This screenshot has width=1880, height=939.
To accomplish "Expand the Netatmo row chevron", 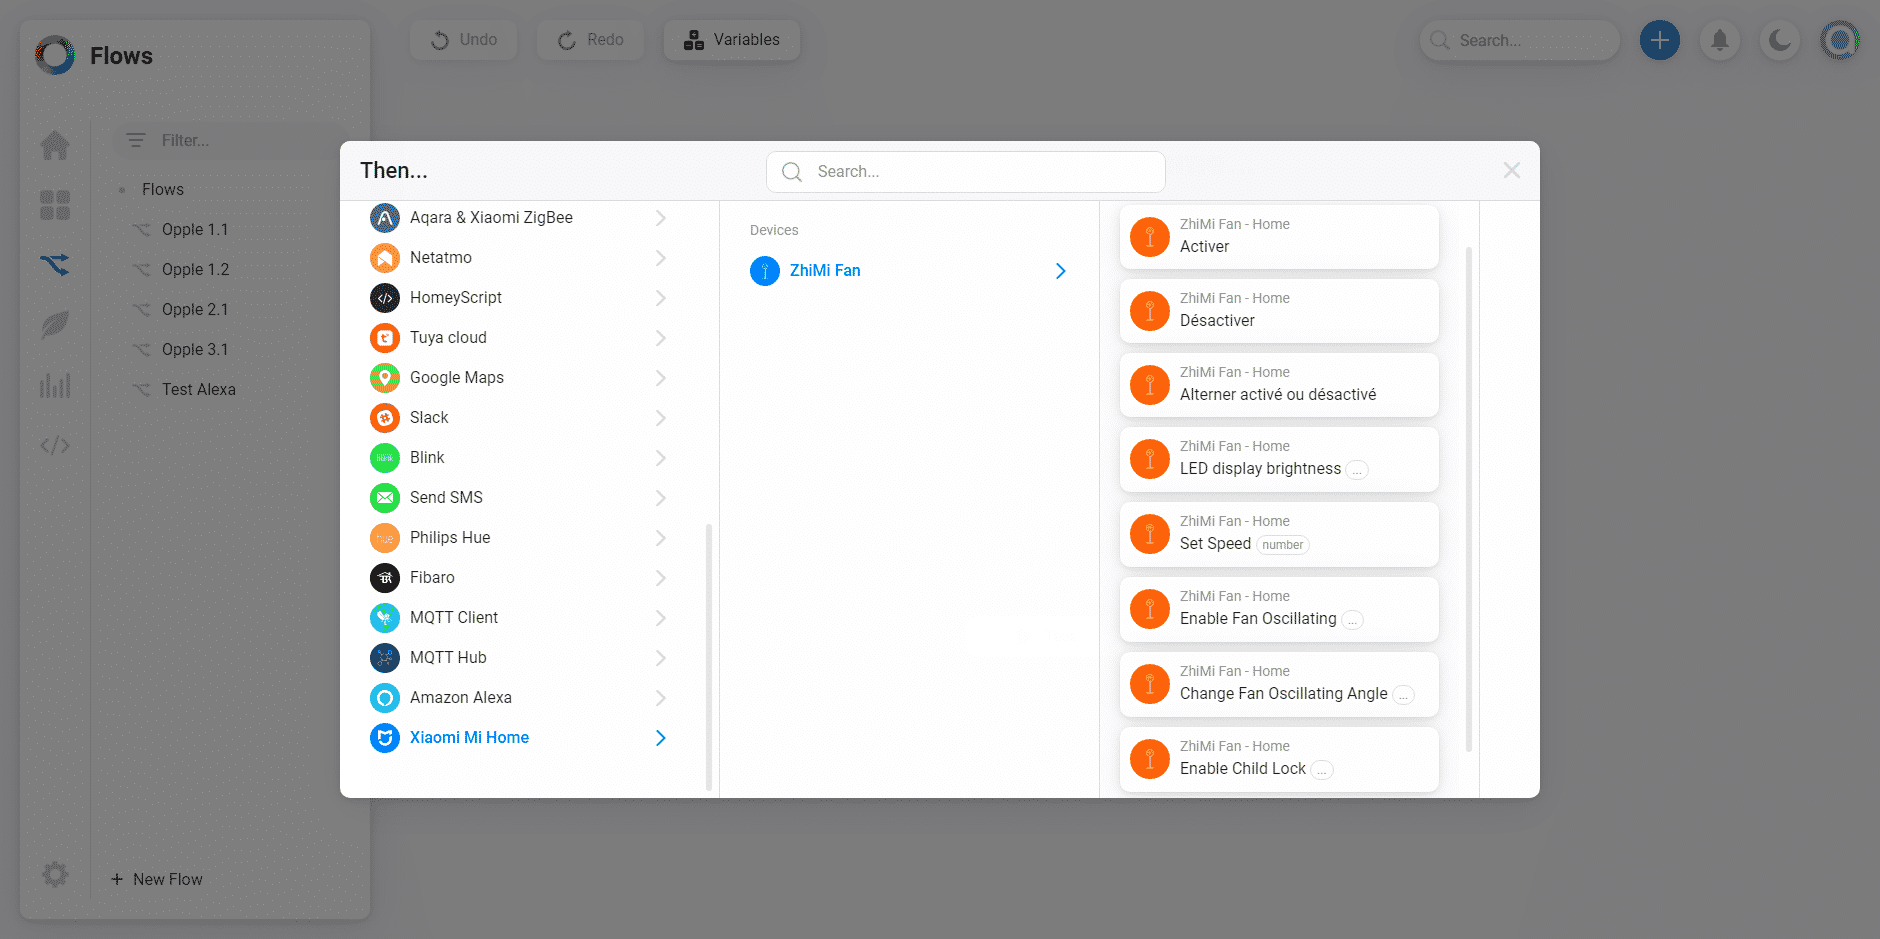I will [661, 258].
